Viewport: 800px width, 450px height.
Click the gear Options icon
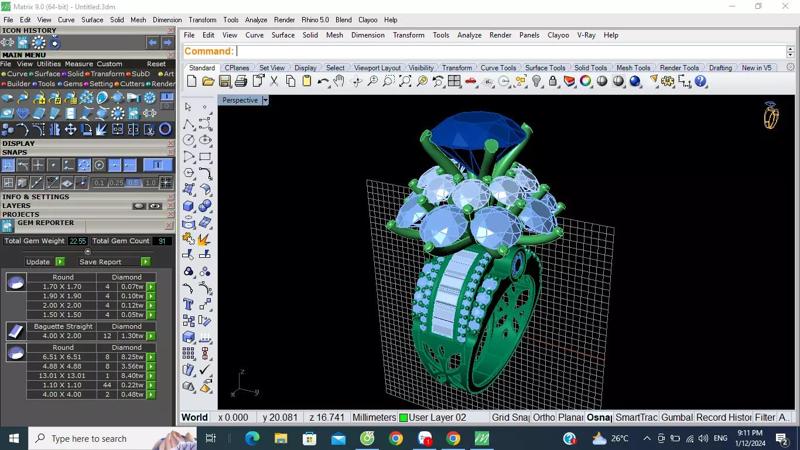click(667, 81)
